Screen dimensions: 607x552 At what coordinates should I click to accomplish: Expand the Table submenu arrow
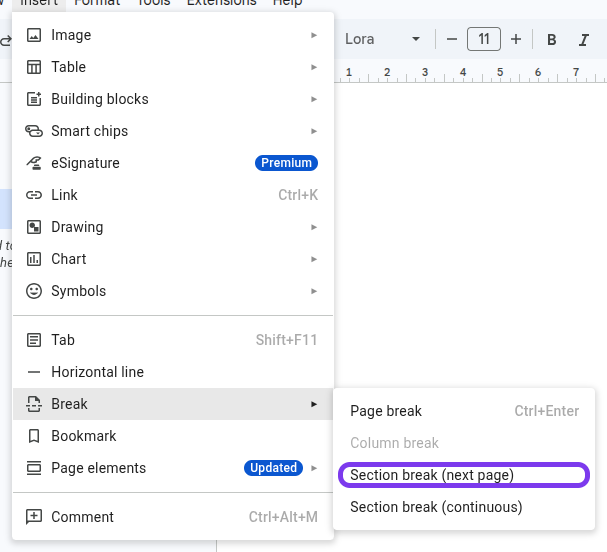(x=314, y=67)
